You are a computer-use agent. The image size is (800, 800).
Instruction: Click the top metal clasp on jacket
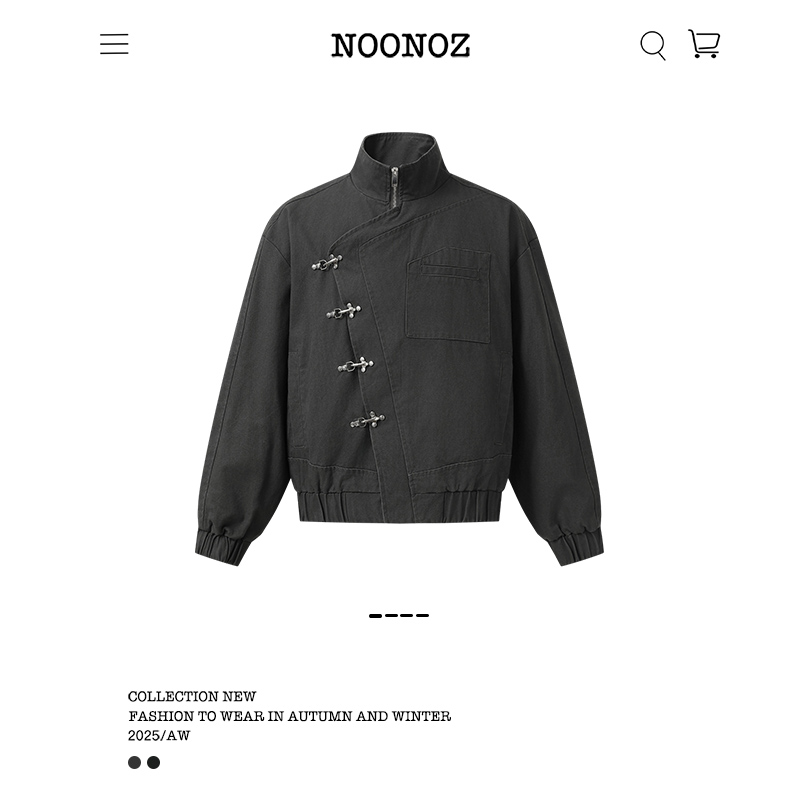point(327,263)
